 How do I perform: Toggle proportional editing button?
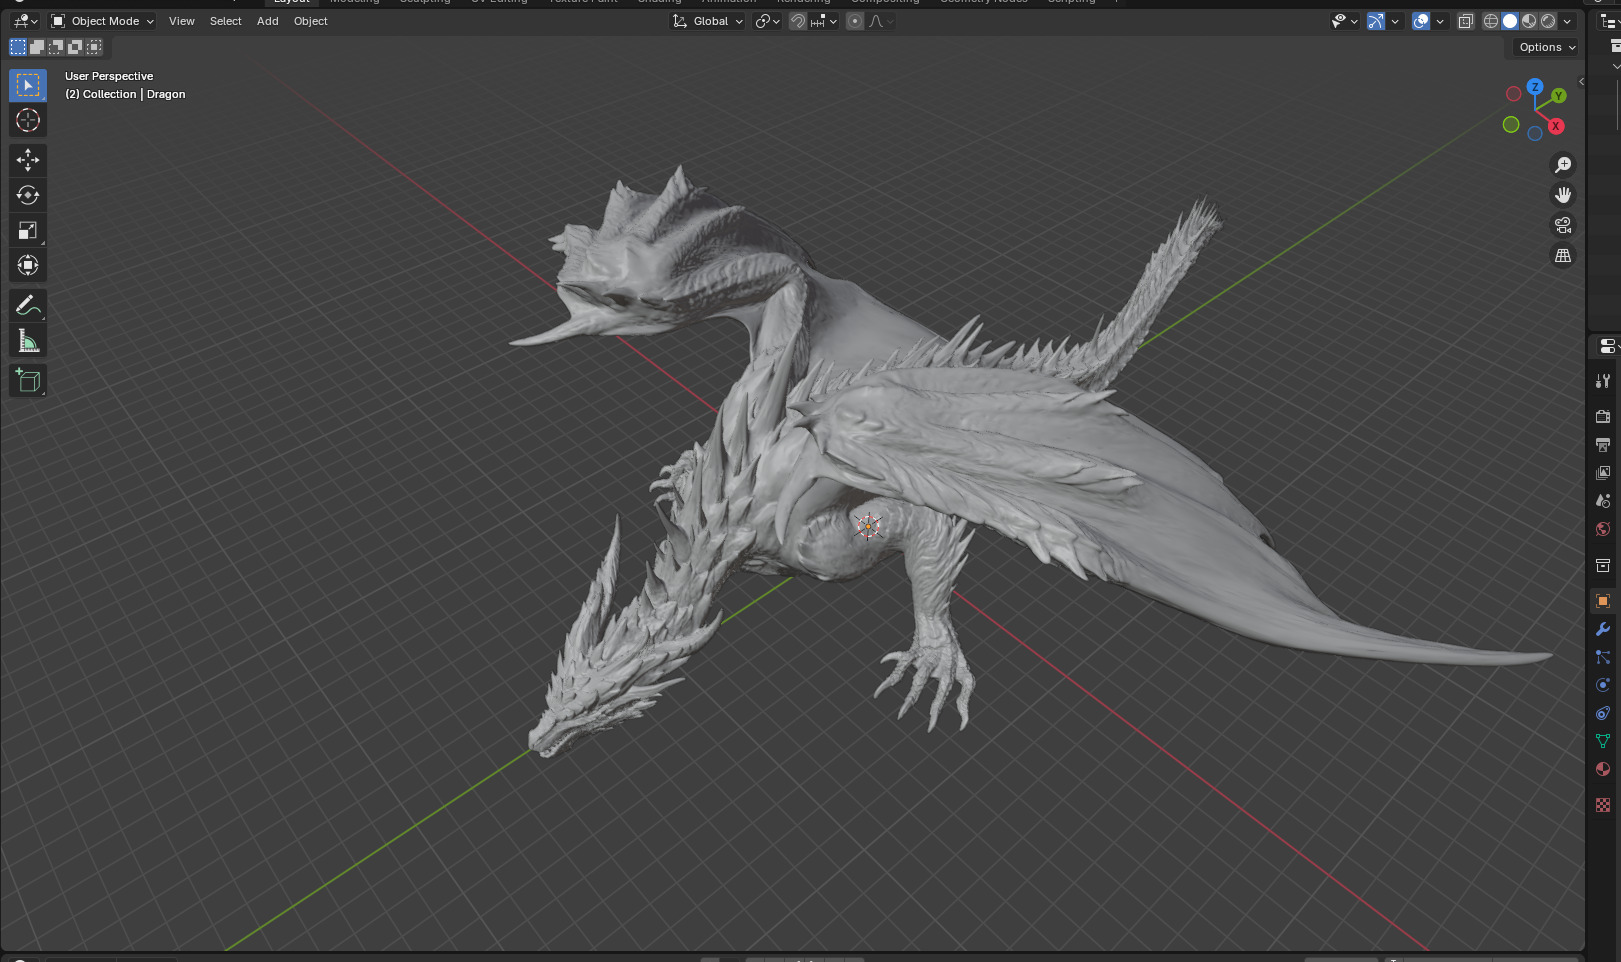pyautogui.click(x=855, y=21)
